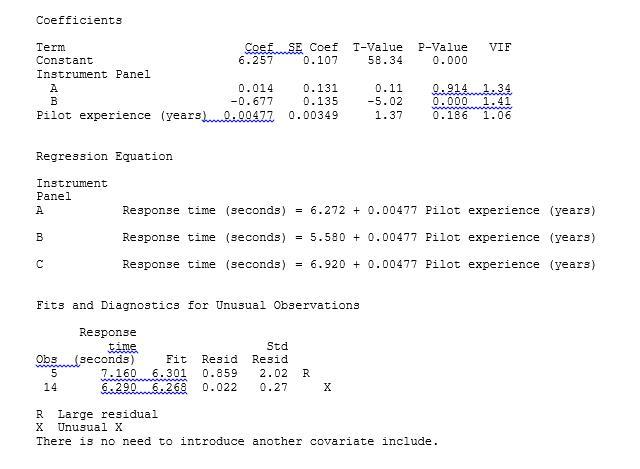The image size is (640, 469).
Task: Click the T-Value column header
Action: click(378, 47)
